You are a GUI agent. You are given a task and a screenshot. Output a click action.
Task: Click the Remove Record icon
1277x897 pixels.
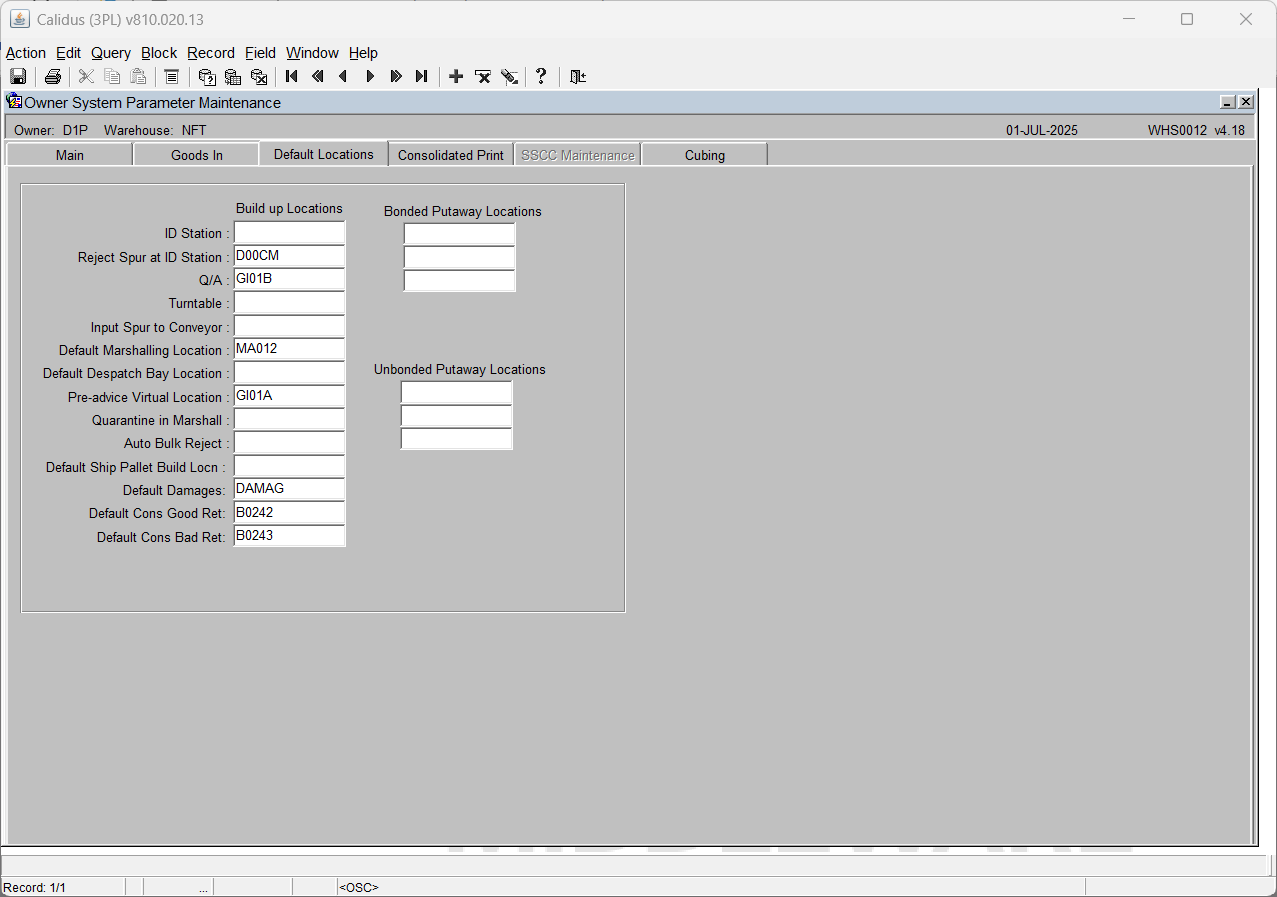click(x=483, y=77)
